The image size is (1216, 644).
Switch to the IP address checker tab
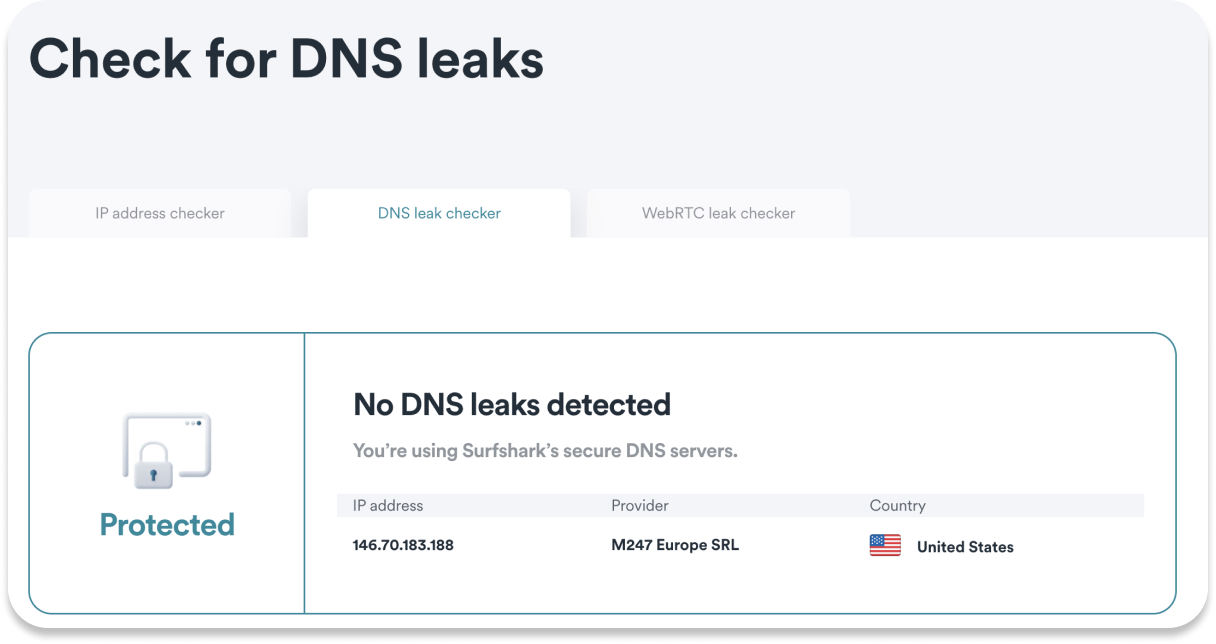click(x=160, y=213)
